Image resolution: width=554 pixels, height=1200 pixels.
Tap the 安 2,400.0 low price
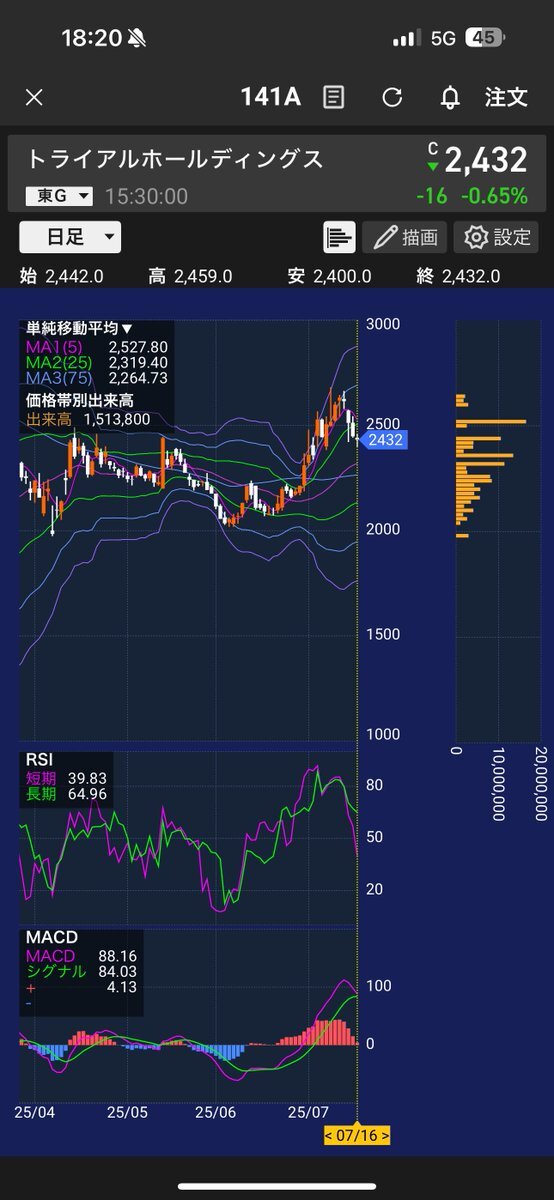pos(329,276)
